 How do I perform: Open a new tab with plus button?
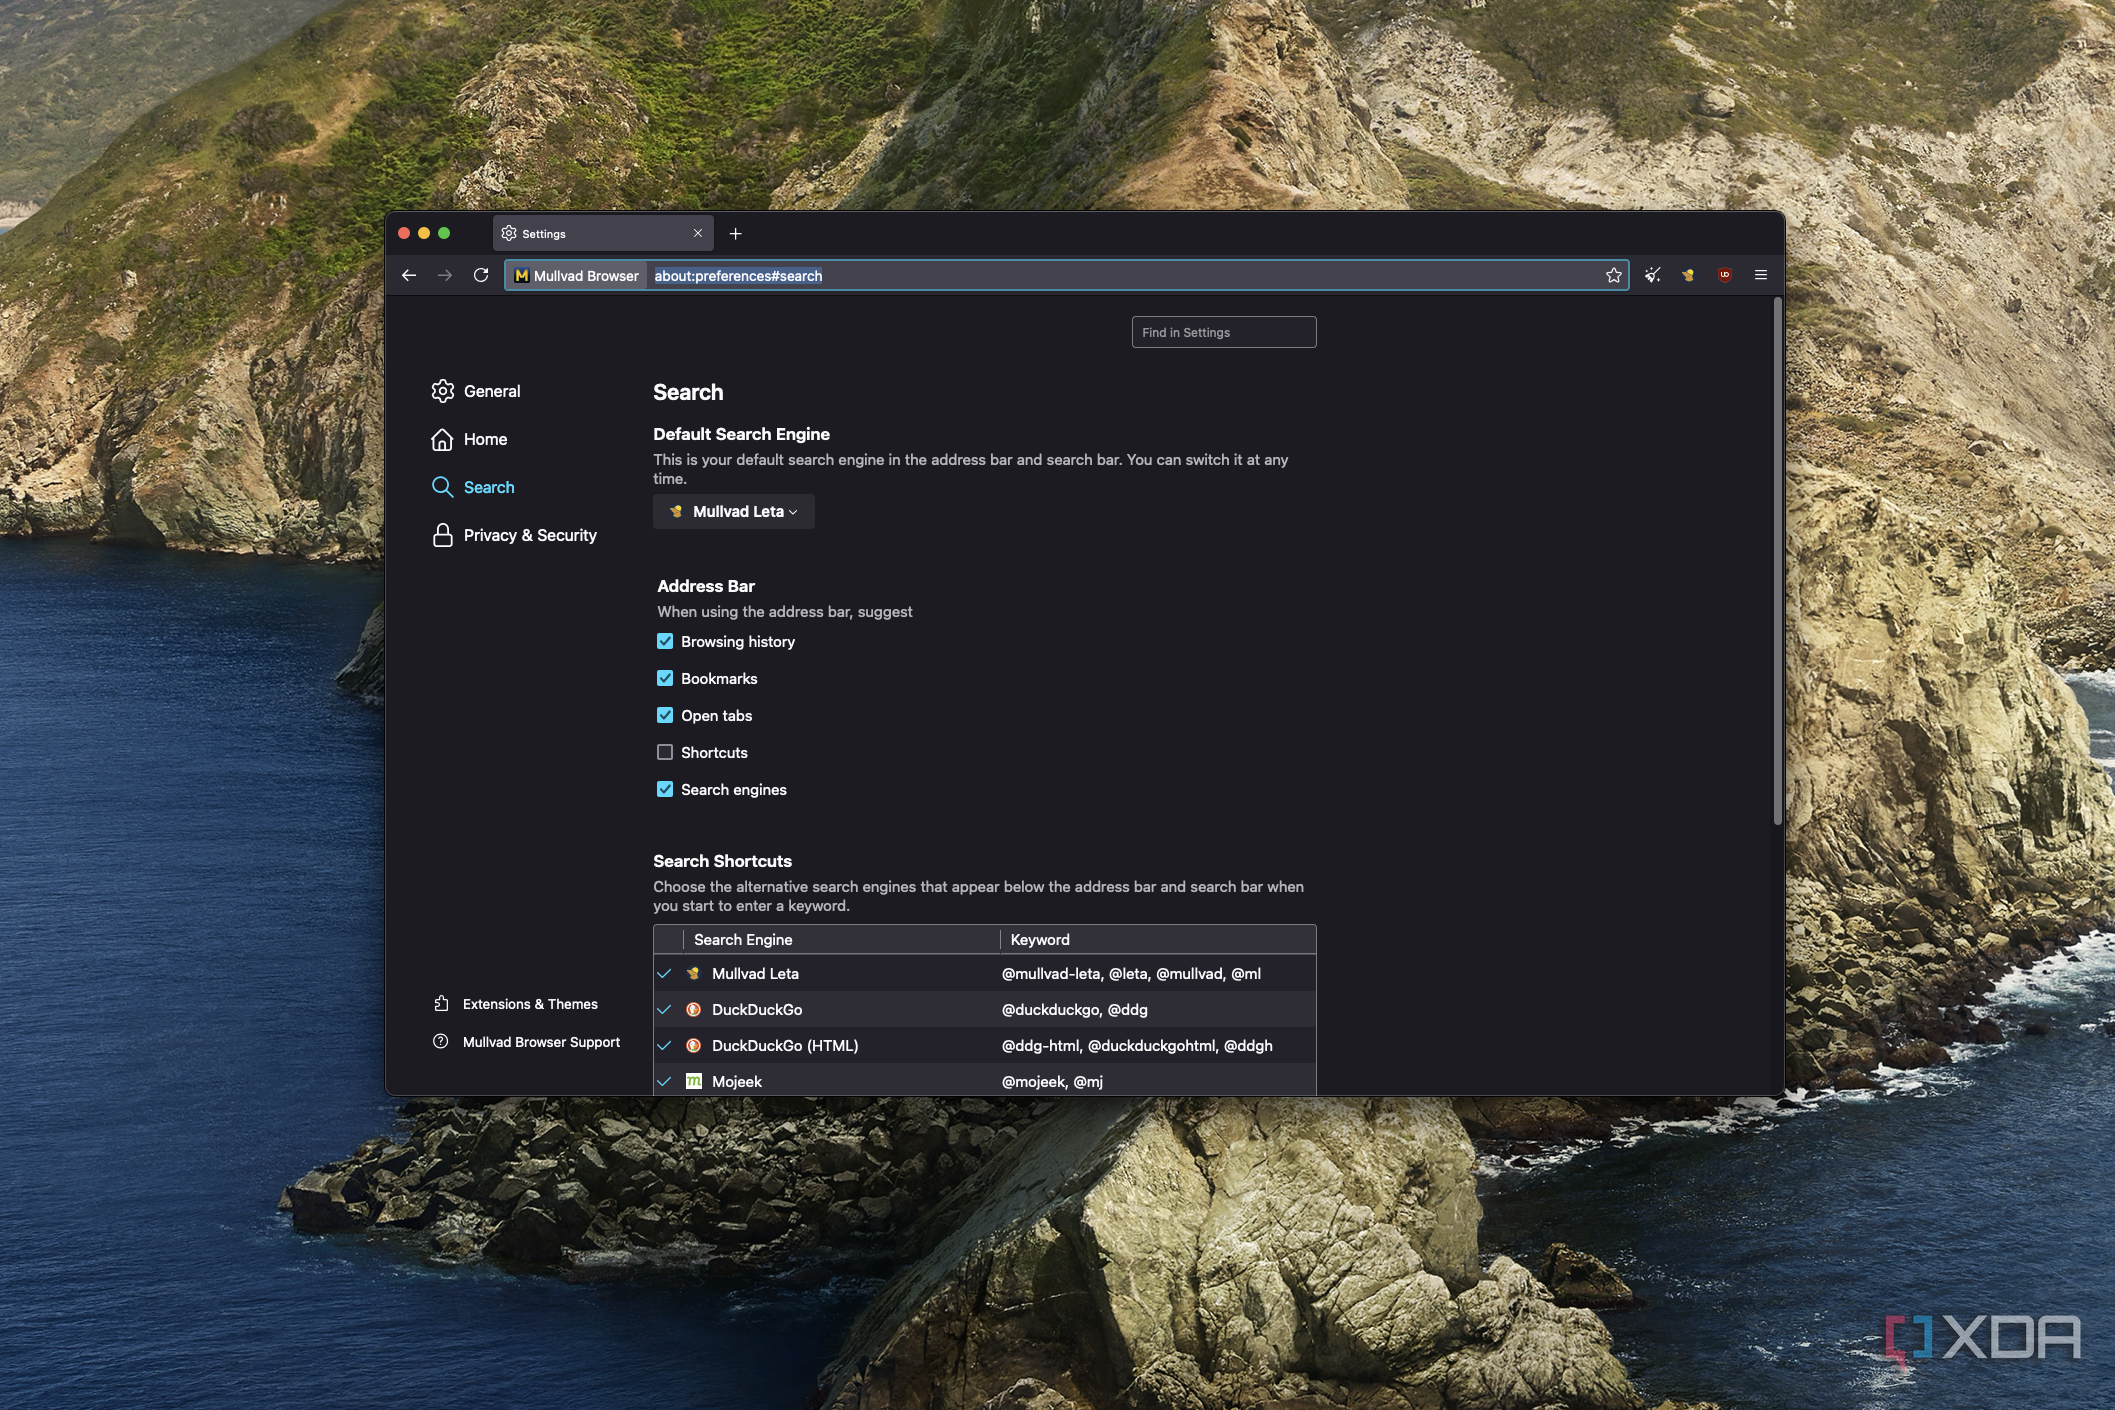(x=736, y=233)
